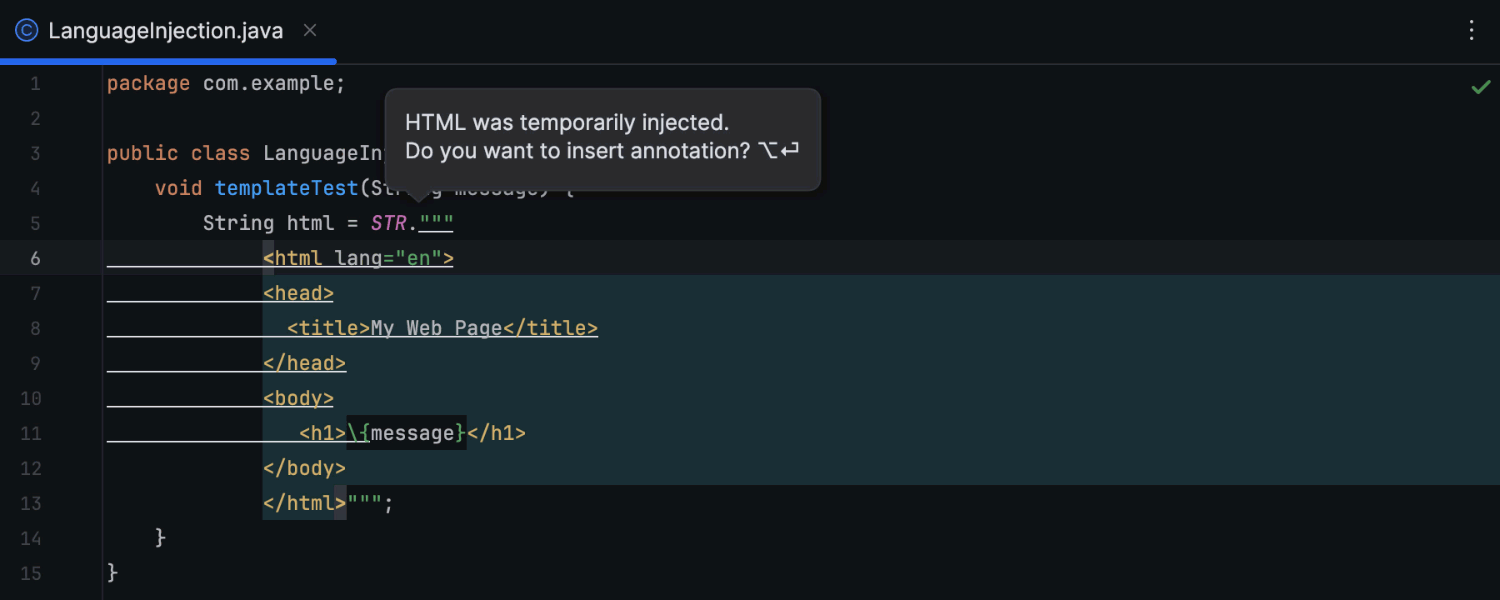Viewport: 1500px width, 600px height.
Task: Click the STR template processor keyword
Action: (388, 223)
